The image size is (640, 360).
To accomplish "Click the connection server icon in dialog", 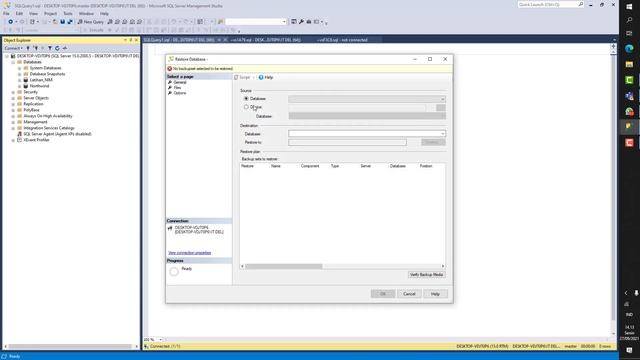I will (170, 228).
